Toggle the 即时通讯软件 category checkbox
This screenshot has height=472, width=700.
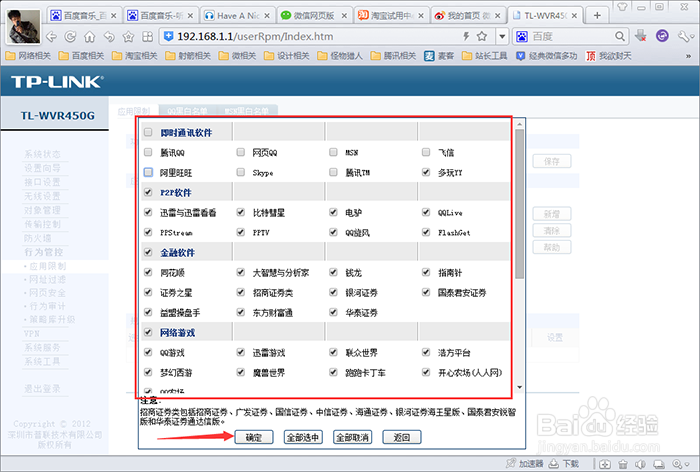pyautogui.click(x=148, y=132)
